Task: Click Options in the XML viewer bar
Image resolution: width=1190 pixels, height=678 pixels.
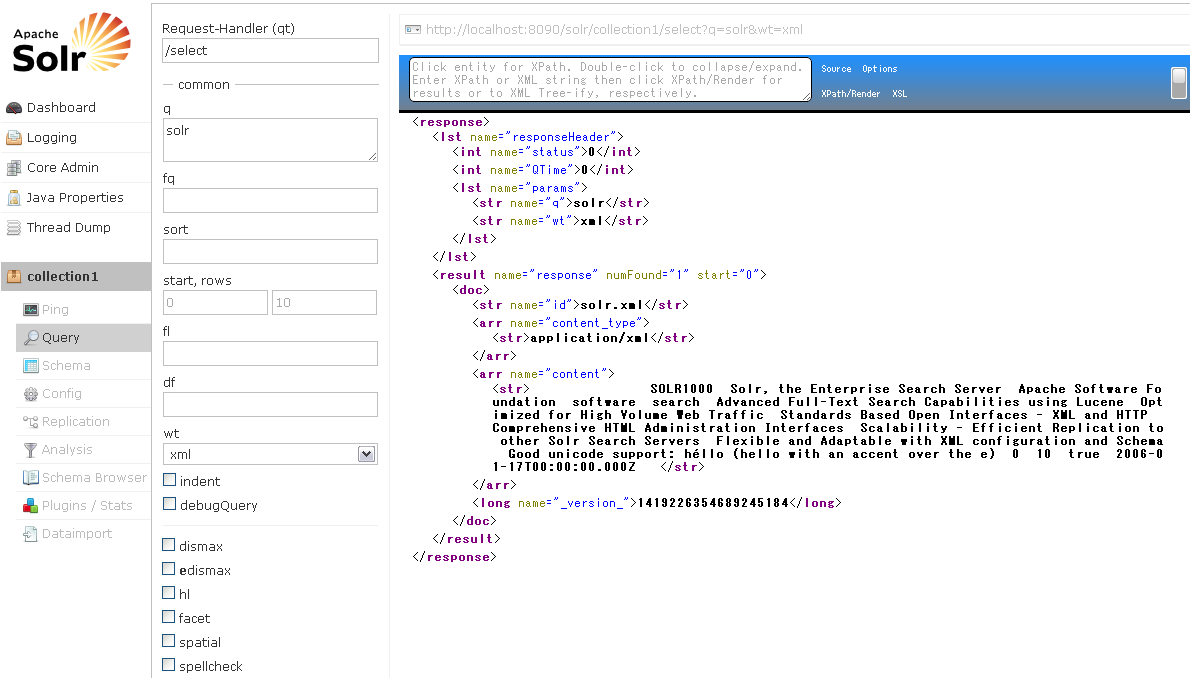Action: pyautogui.click(x=880, y=69)
